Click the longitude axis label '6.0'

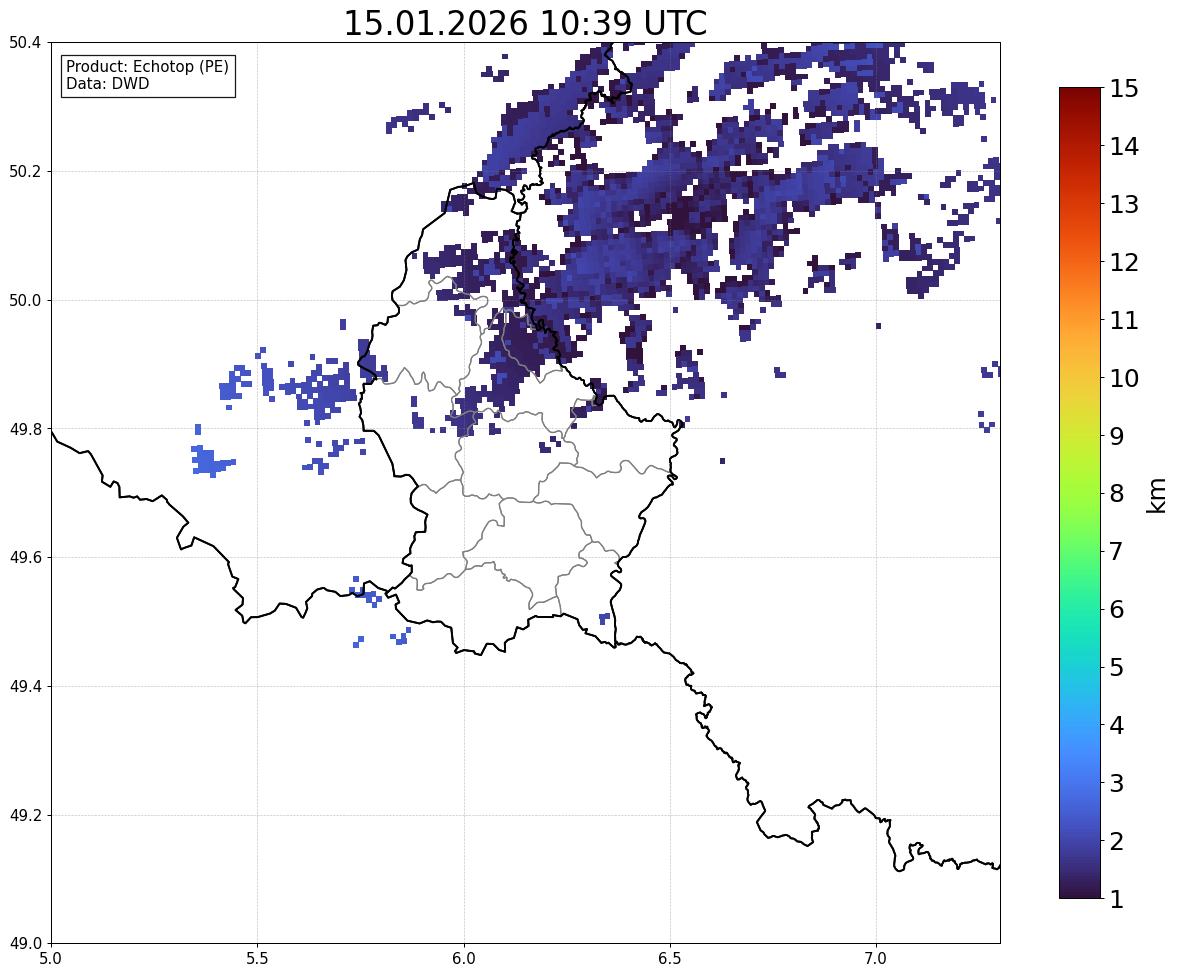[464, 959]
